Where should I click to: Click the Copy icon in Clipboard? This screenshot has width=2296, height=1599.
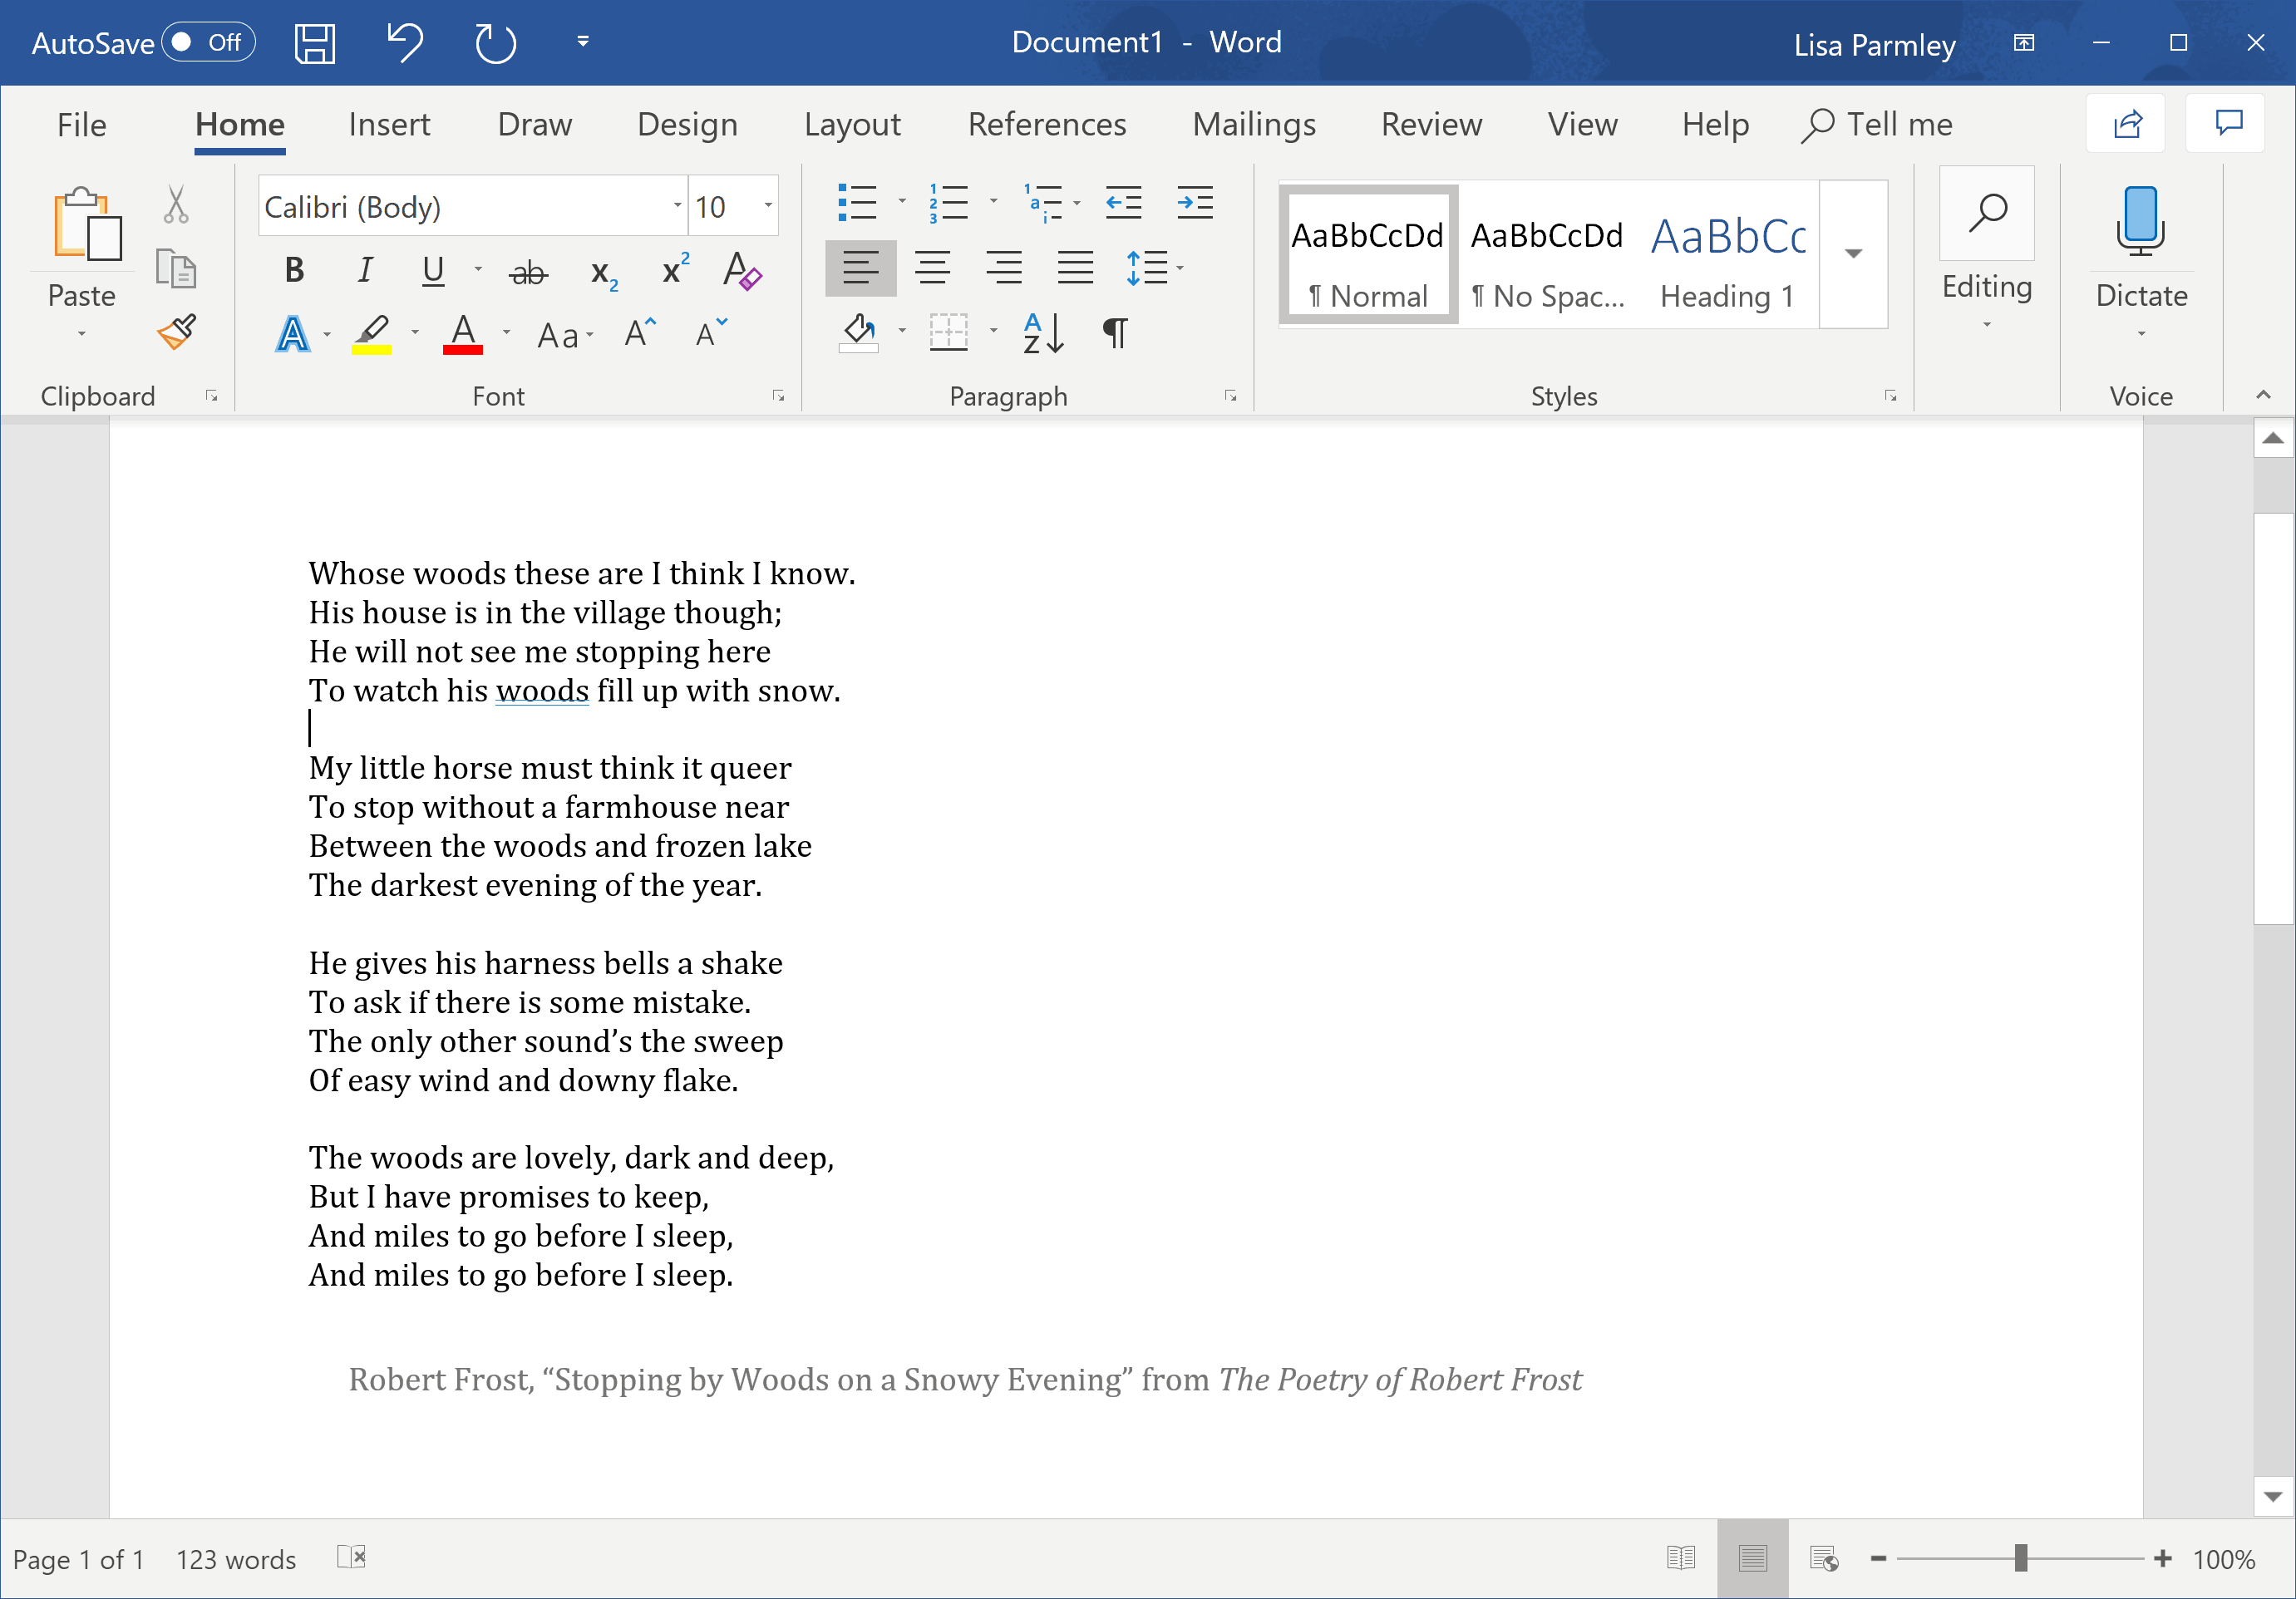coord(176,268)
